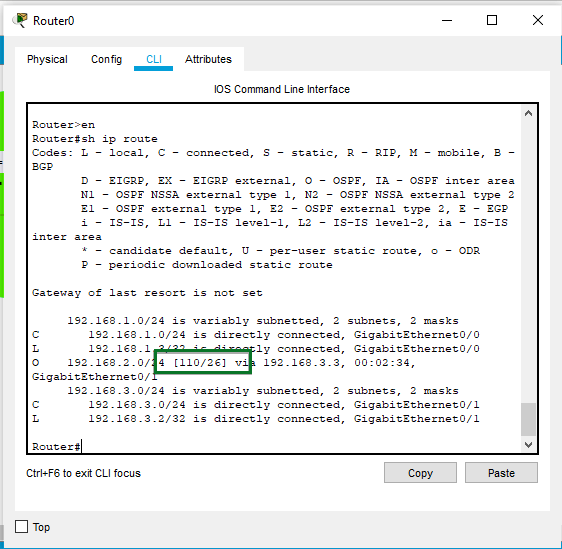Click 'P - periodic downloaded static route' line
Image resolution: width=562 pixels, height=549 pixels.
(x=207, y=265)
